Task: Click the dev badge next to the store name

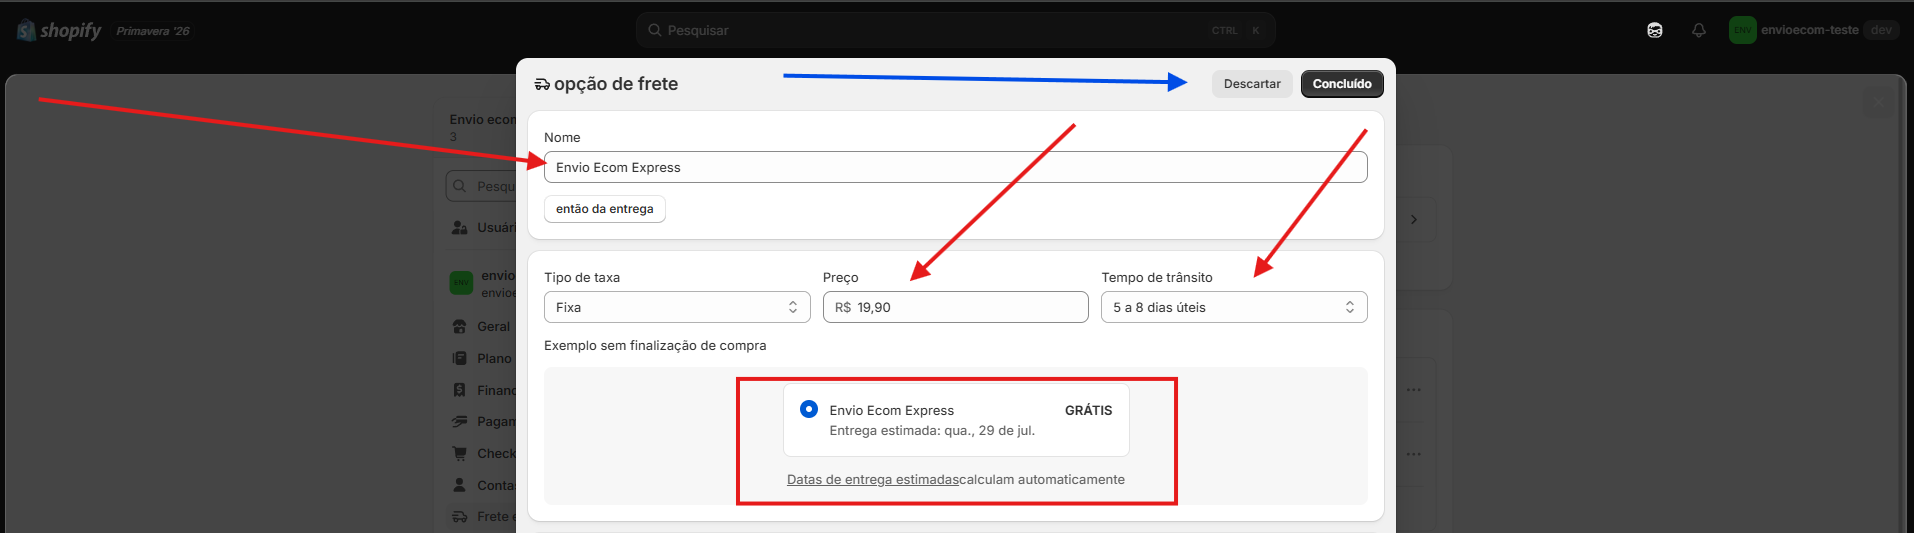Action: pos(1881,30)
